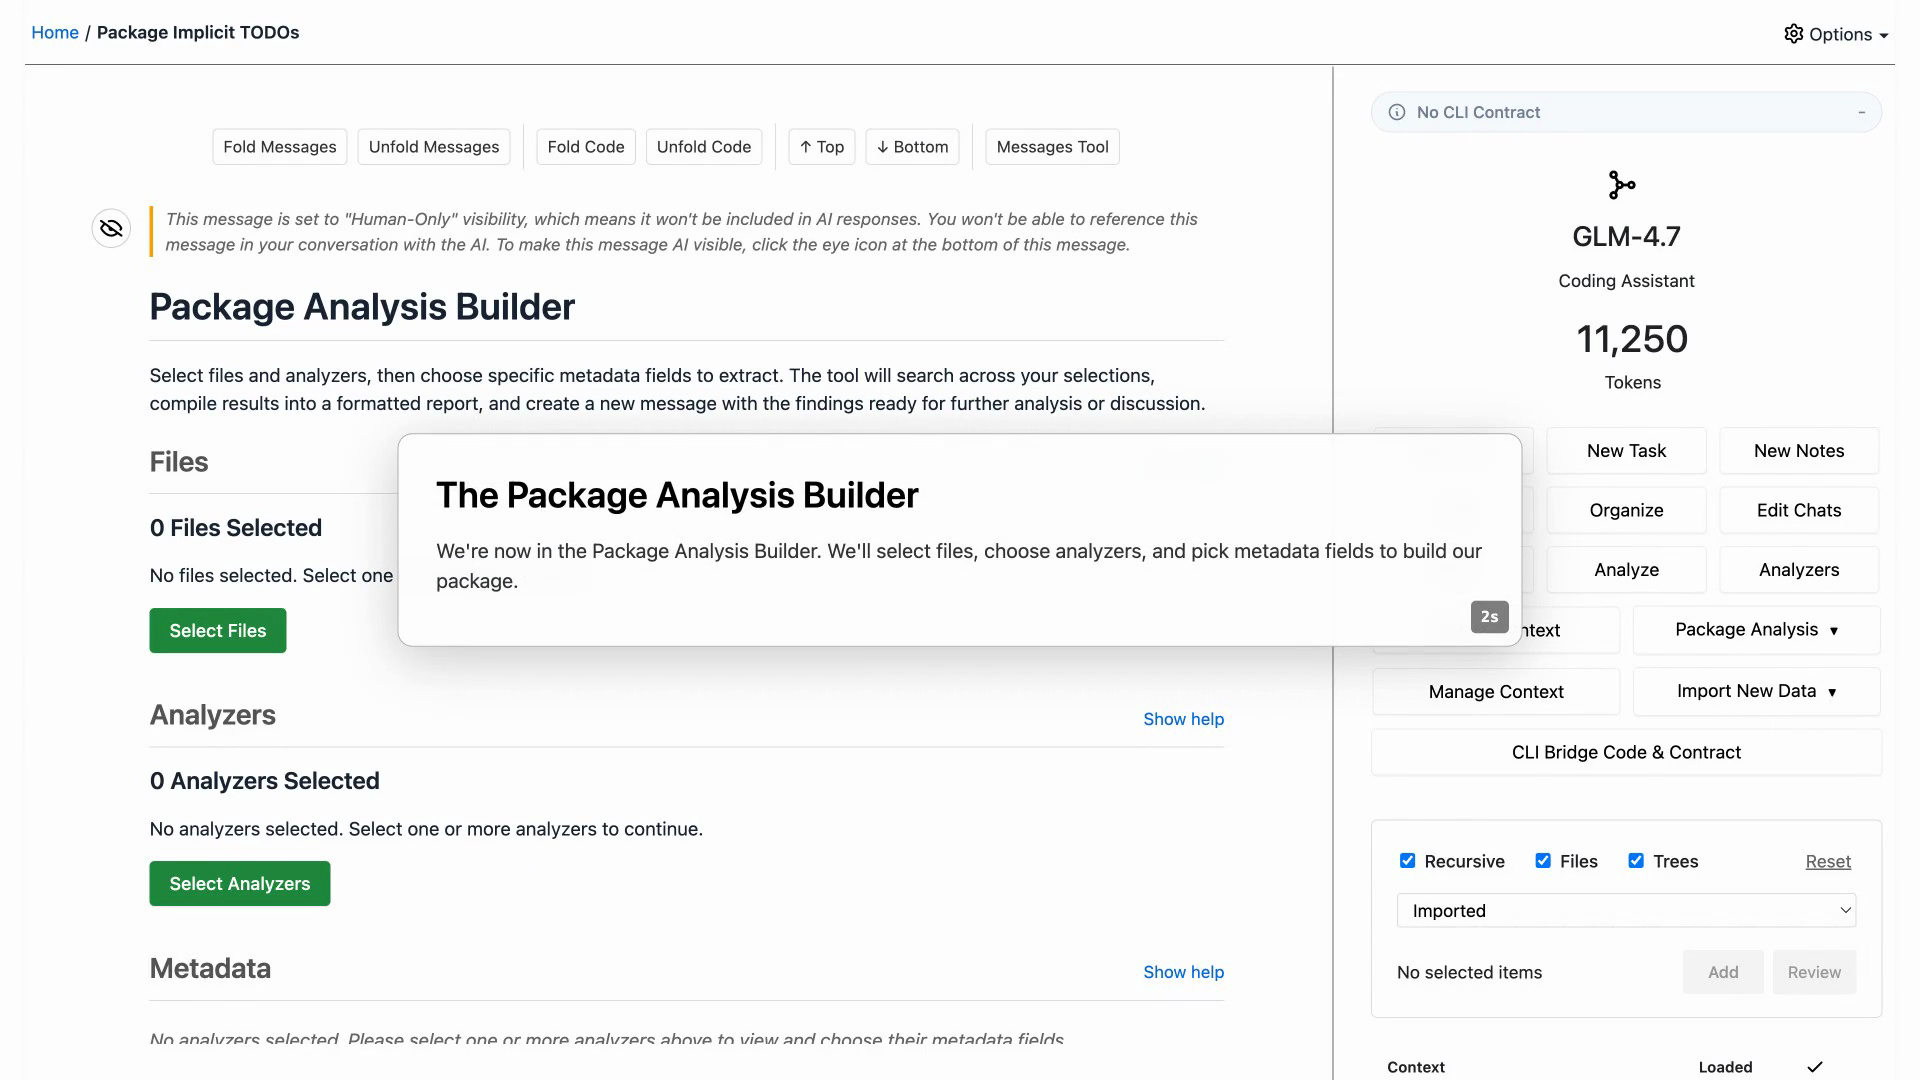This screenshot has width=1920, height=1080.
Task: Click Unfold Code button
Action: point(704,147)
